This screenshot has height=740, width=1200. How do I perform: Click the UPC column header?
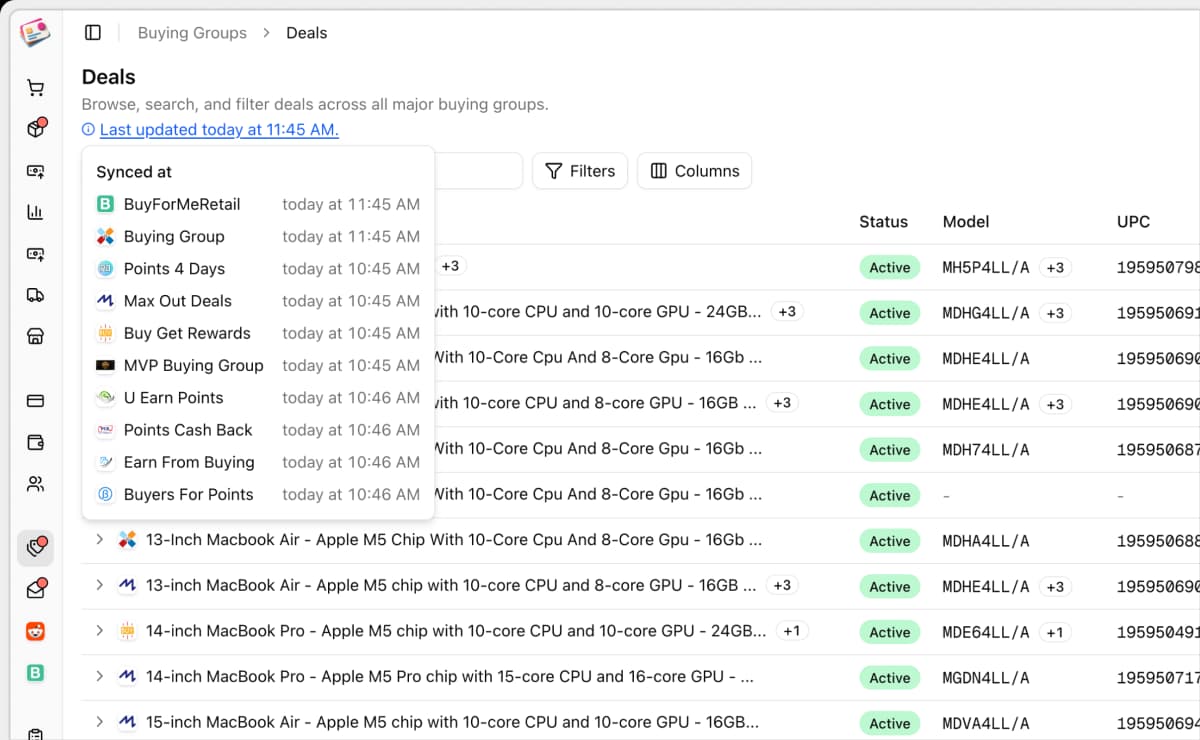(x=1133, y=222)
